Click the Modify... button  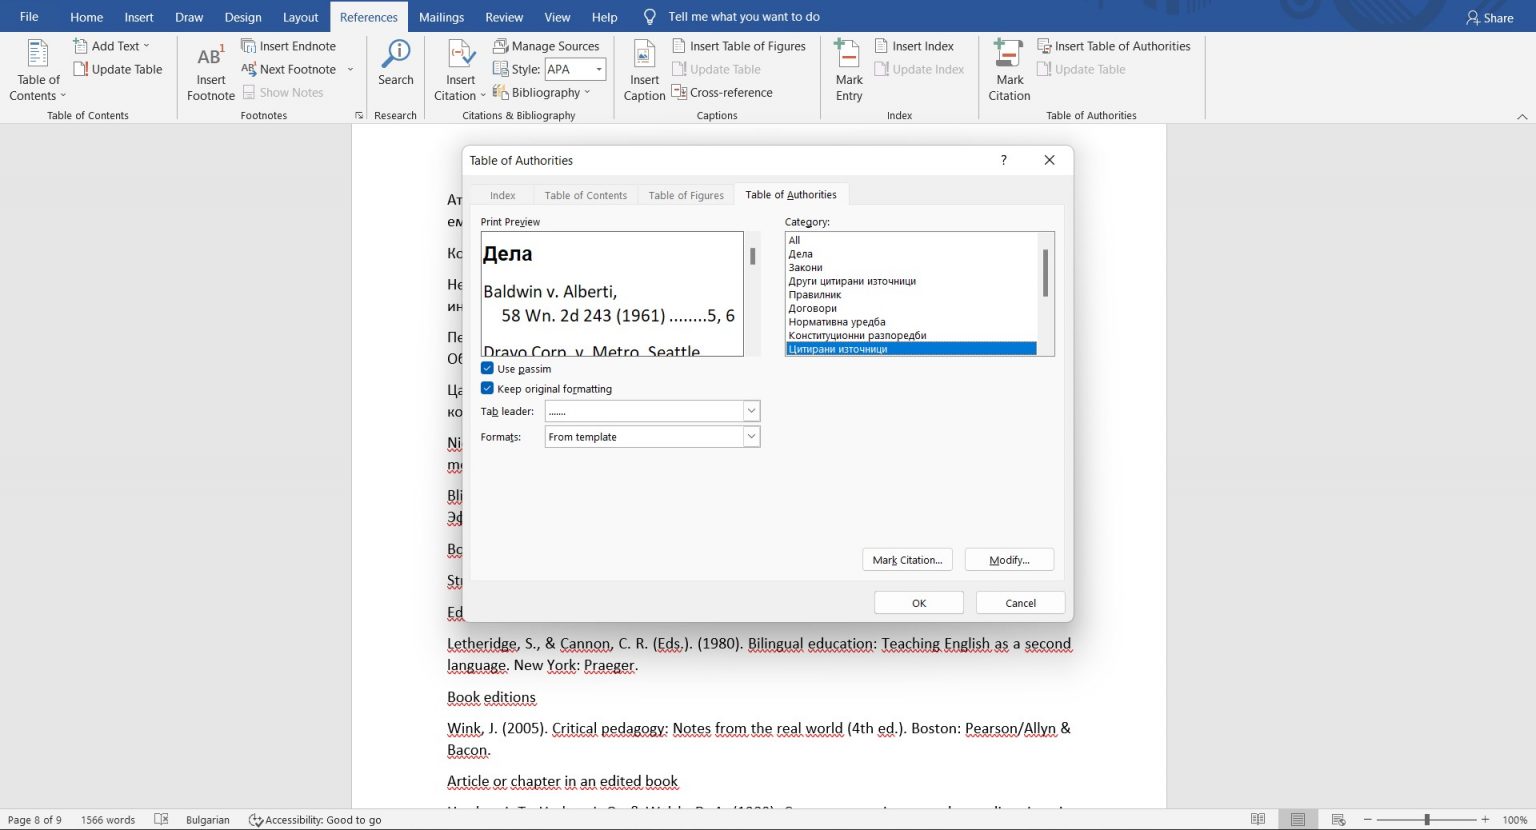pyautogui.click(x=1009, y=560)
